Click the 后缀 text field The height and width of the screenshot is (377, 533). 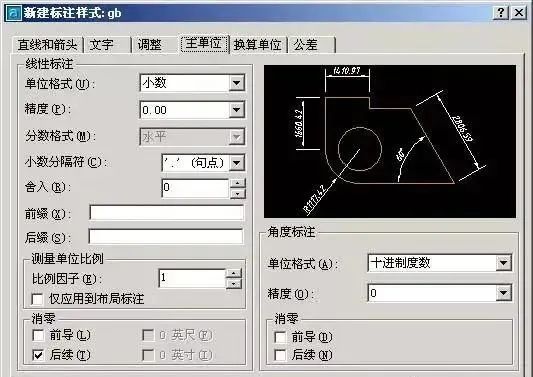[x=166, y=236]
